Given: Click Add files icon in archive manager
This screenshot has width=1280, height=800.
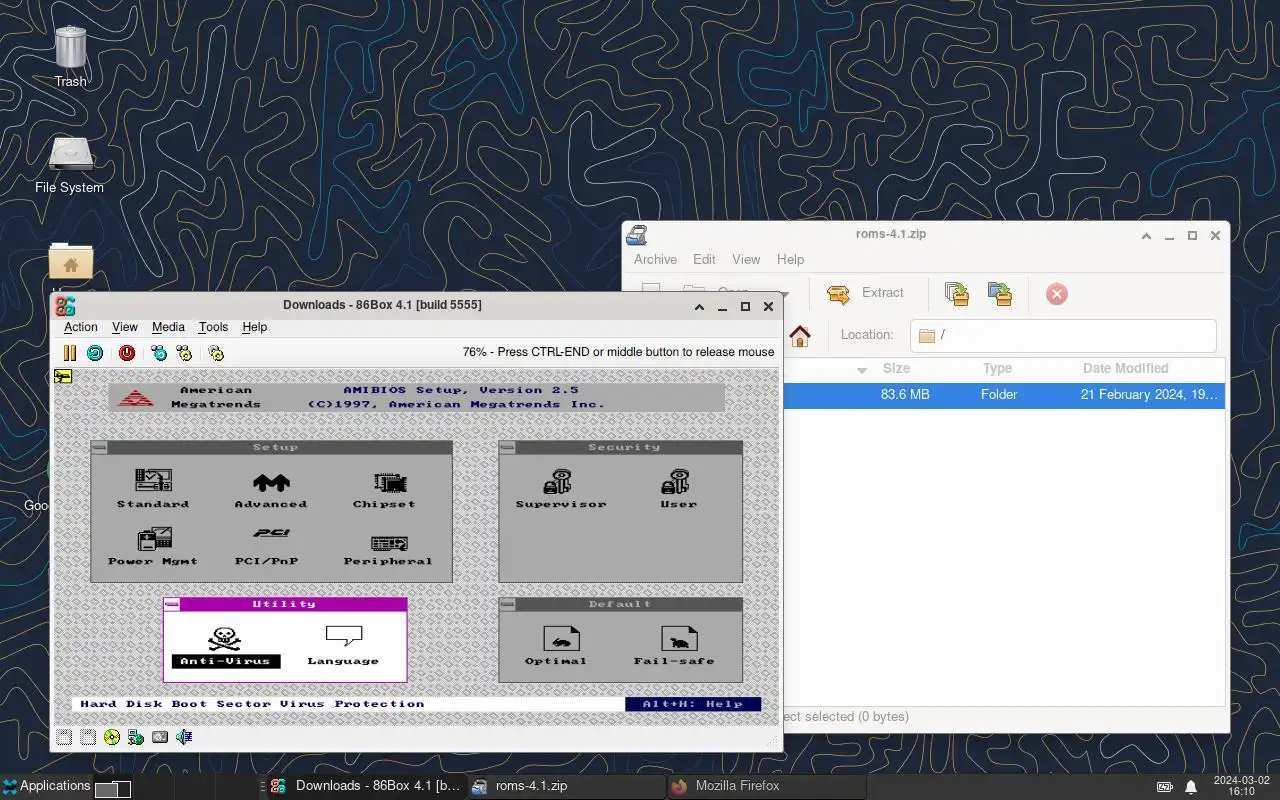Looking at the screenshot, I should click(957, 293).
